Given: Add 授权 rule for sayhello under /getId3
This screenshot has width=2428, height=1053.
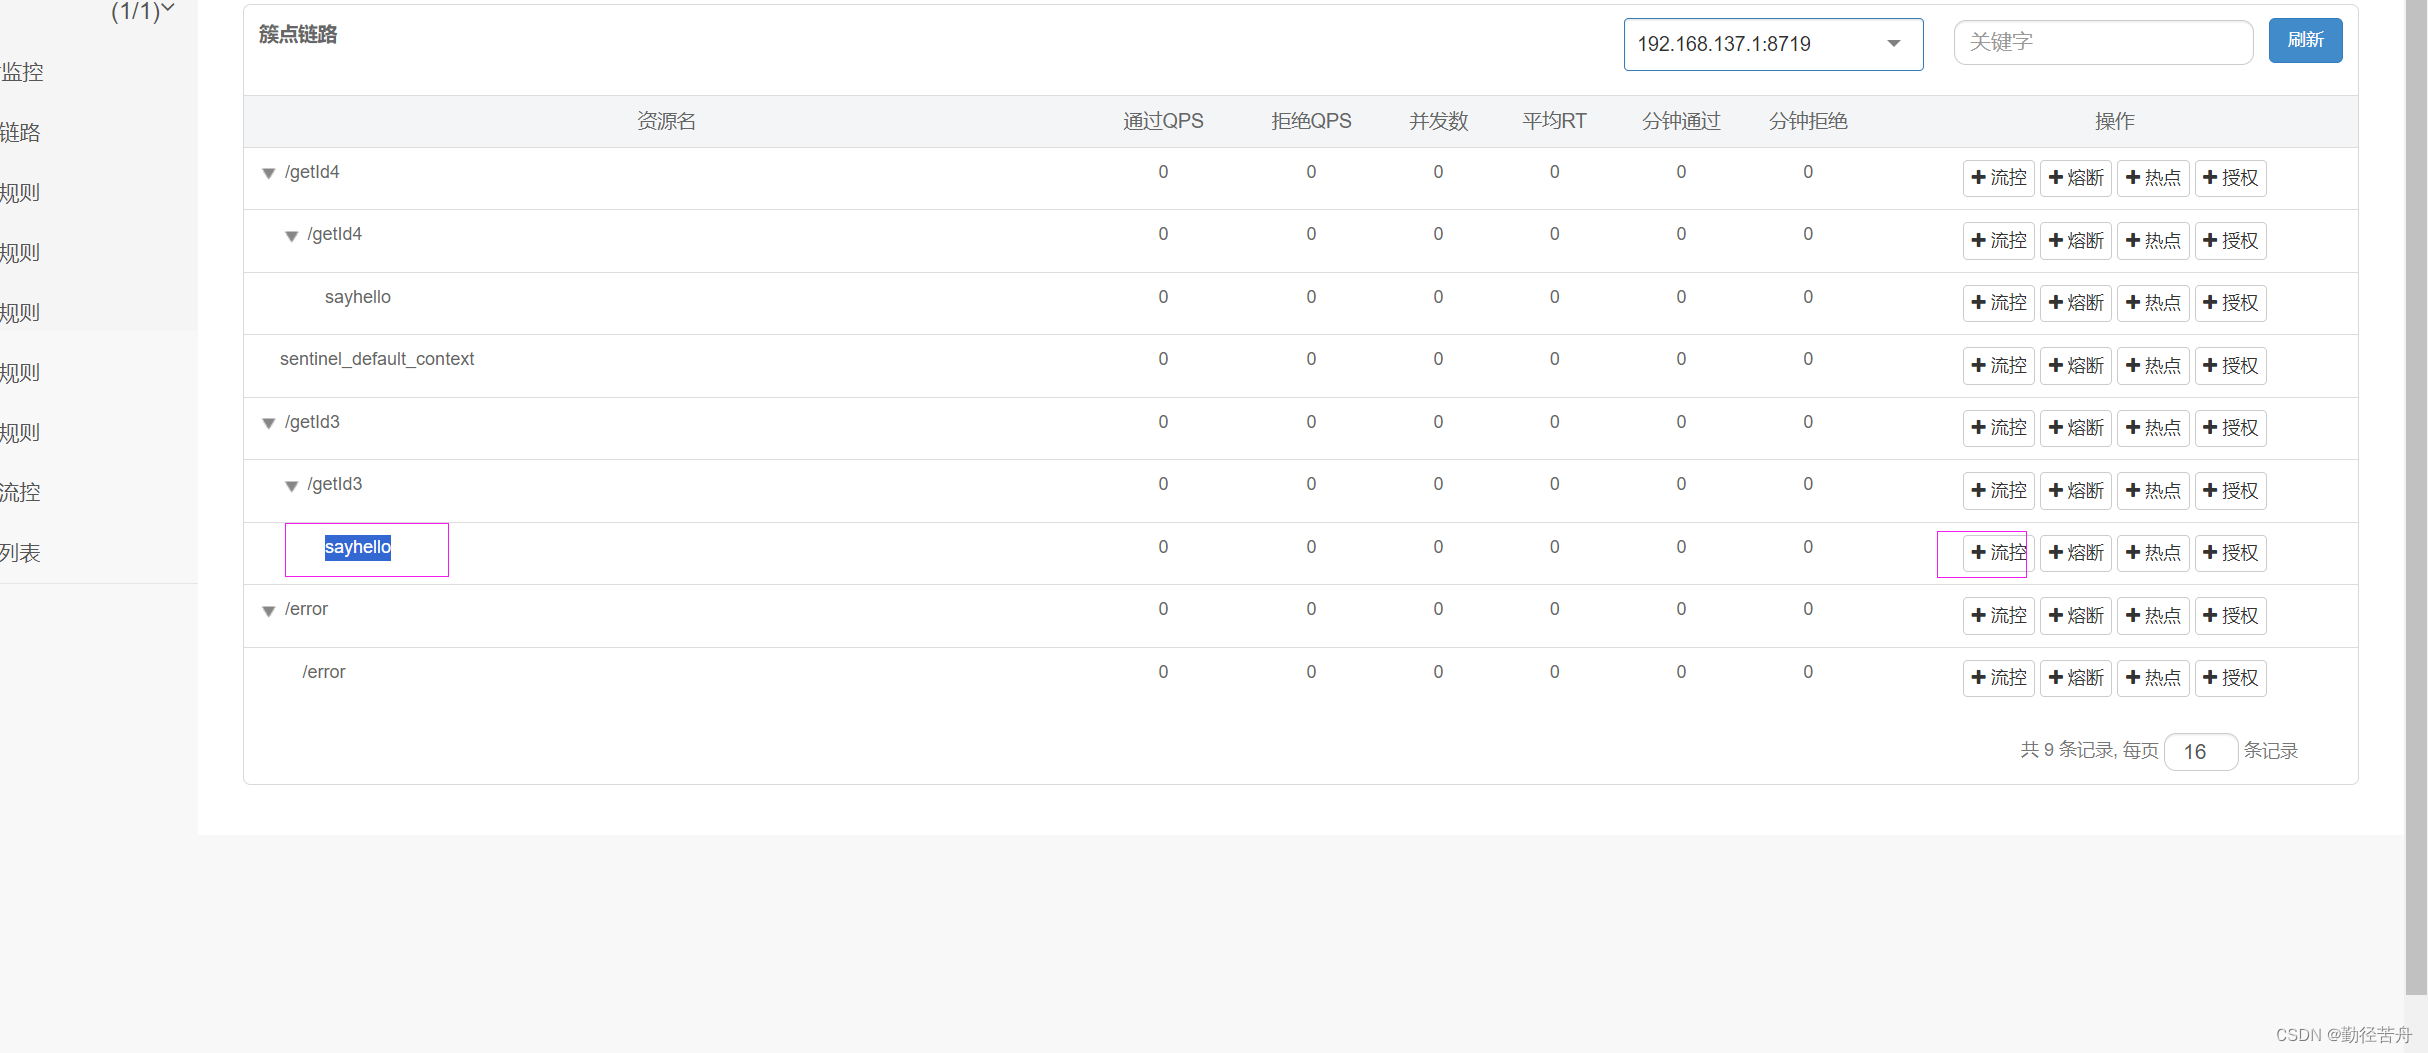Looking at the screenshot, I should coord(2230,553).
